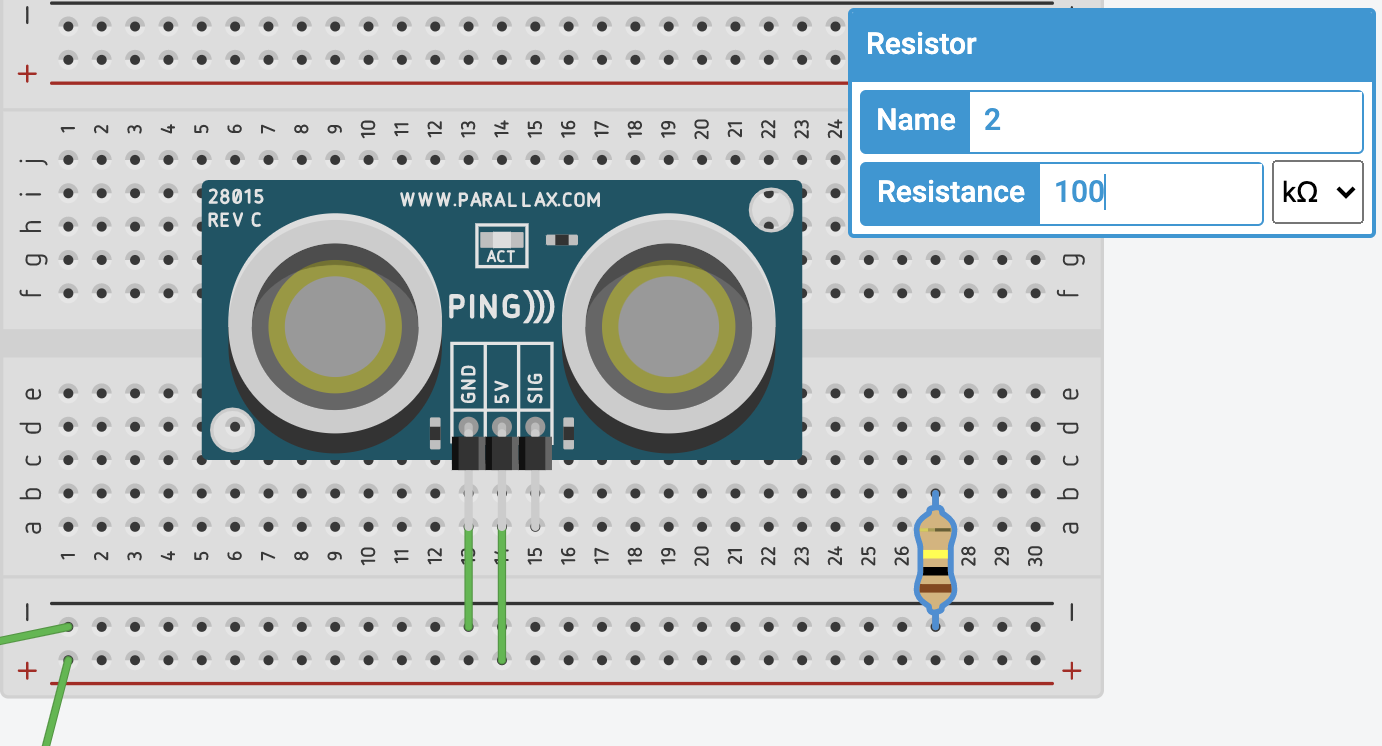Click the green wire entering positive rail at left
This screenshot has height=746, width=1382.
pos(56,702)
